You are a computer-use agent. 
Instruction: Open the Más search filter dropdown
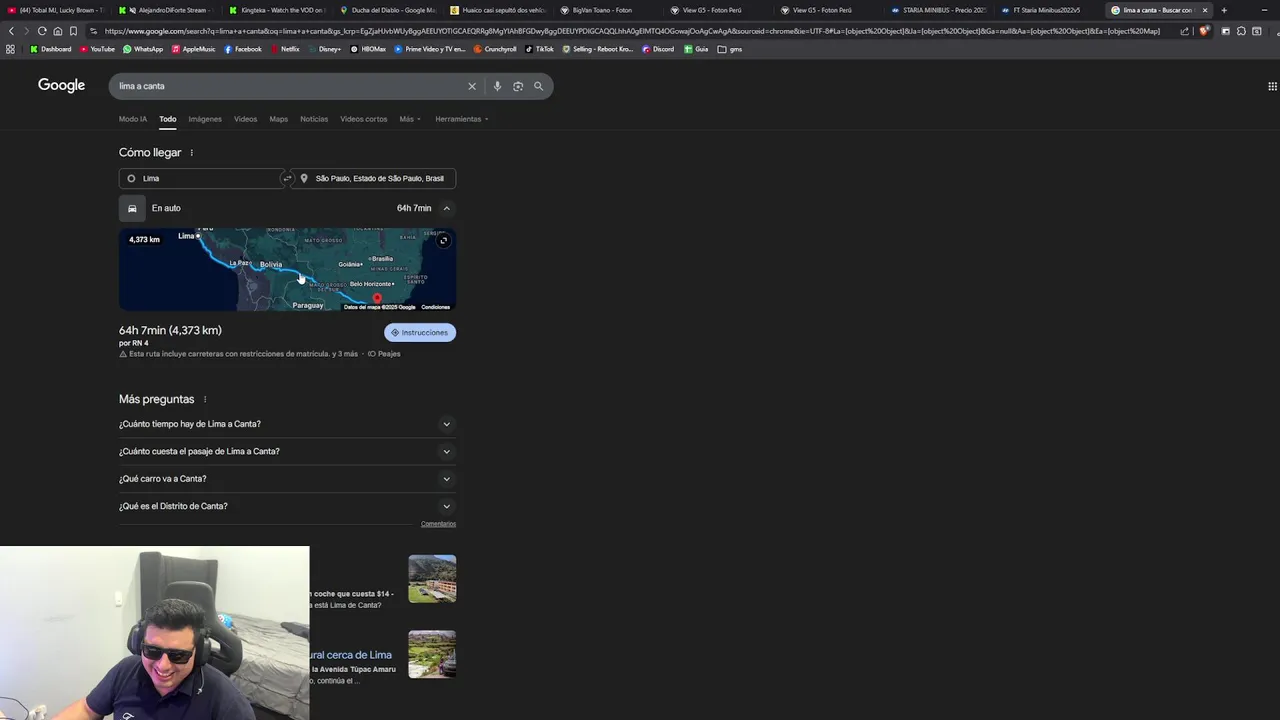[410, 119]
